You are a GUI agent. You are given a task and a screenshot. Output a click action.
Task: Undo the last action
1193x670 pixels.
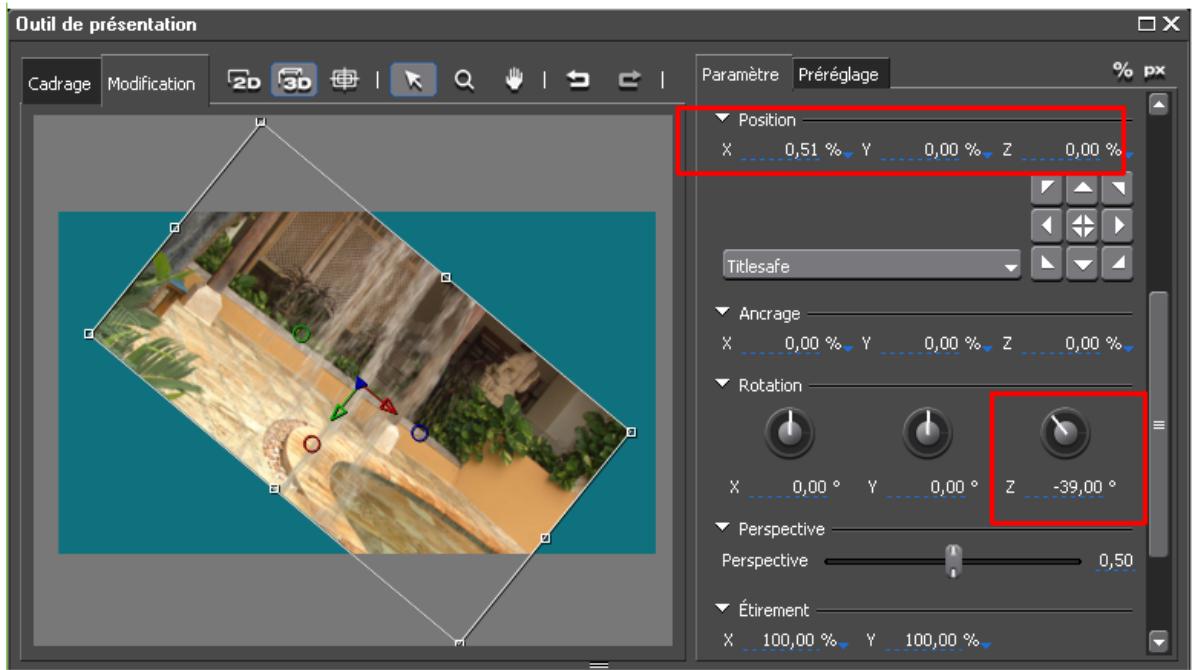pos(578,79)
